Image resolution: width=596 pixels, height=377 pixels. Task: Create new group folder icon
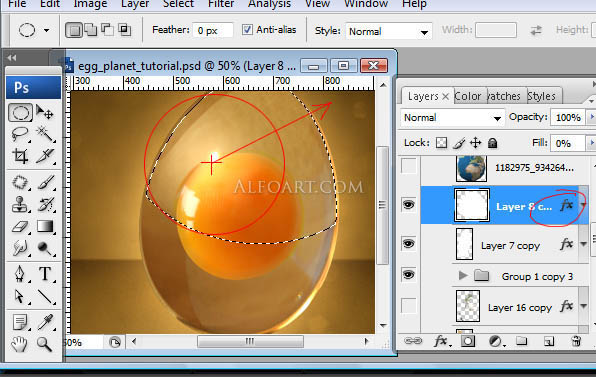pyautogui.click(x=522, y=341)
